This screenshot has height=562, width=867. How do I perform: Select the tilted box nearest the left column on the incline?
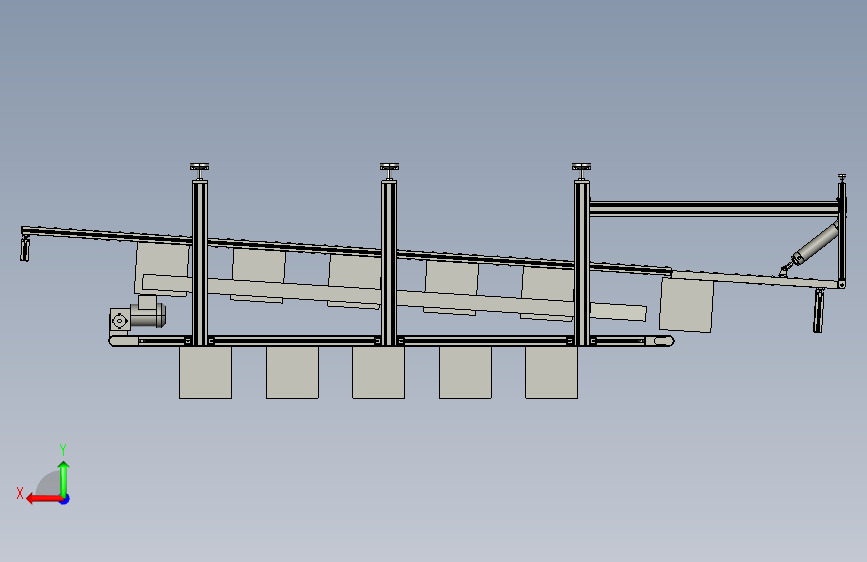(163, 269)
